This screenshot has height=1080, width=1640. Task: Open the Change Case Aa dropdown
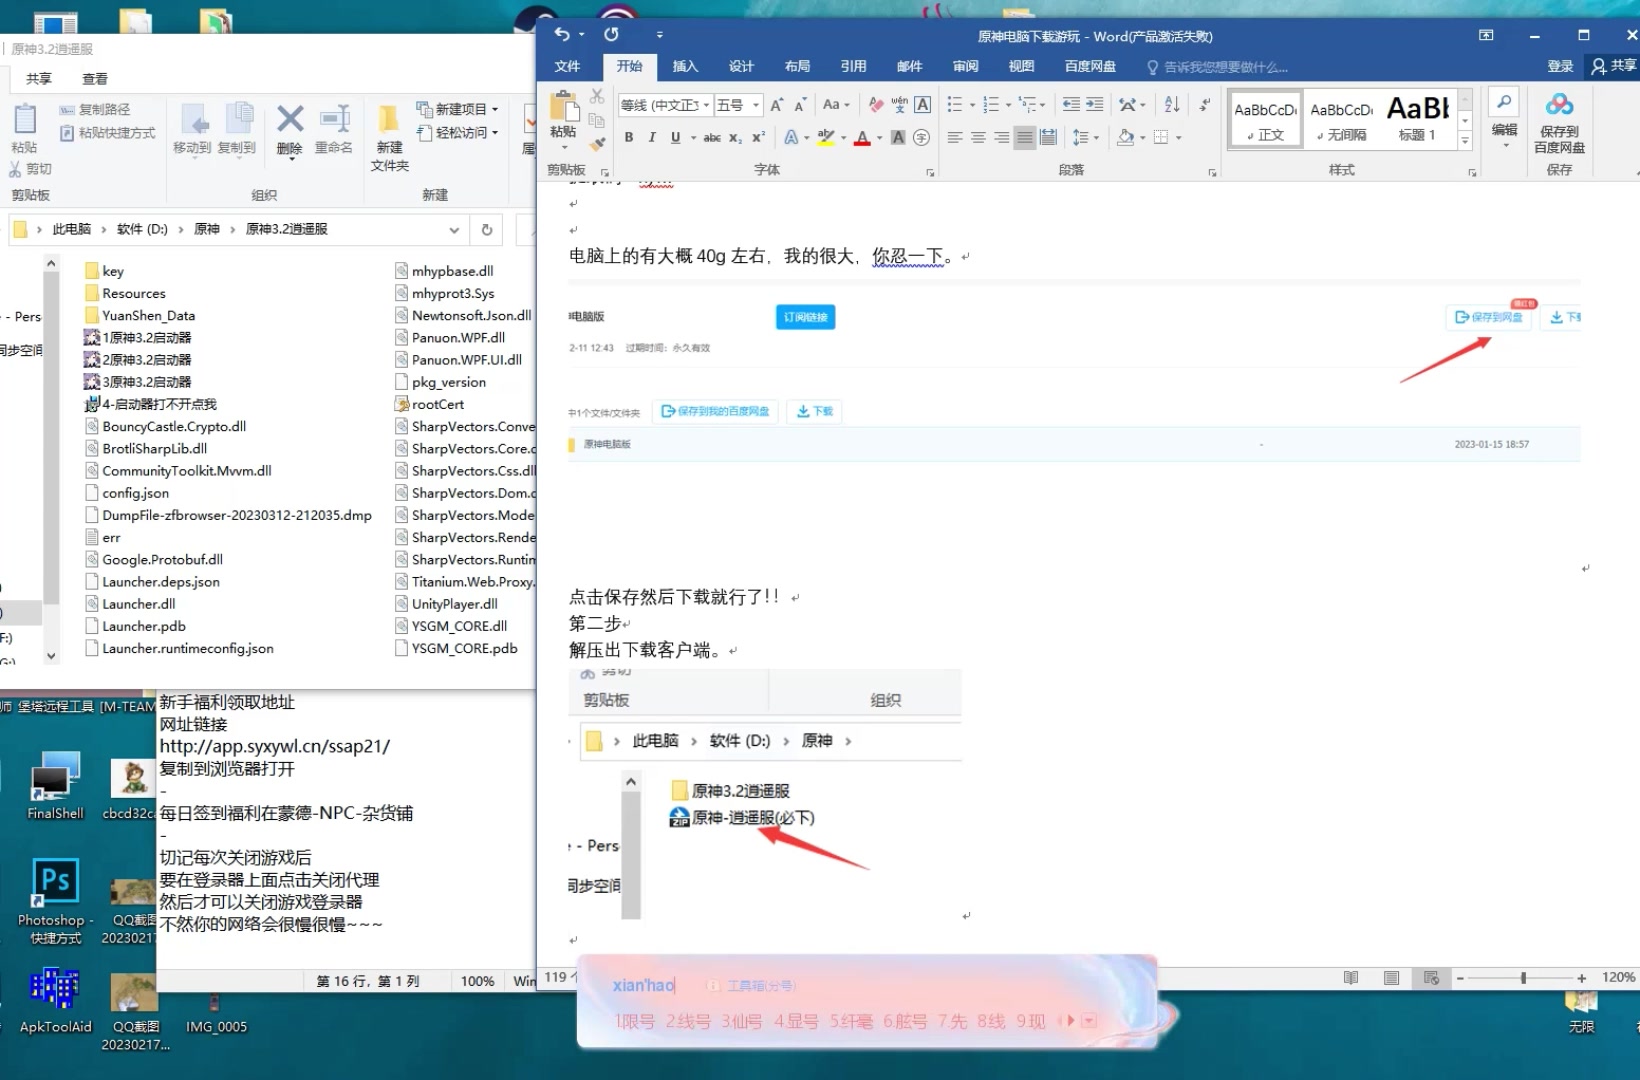[x=836, y=104]
